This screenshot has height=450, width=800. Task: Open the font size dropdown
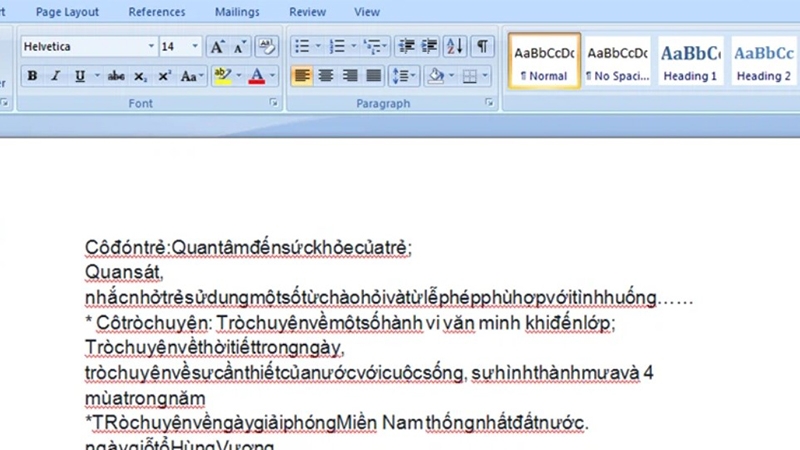[195, 46]
